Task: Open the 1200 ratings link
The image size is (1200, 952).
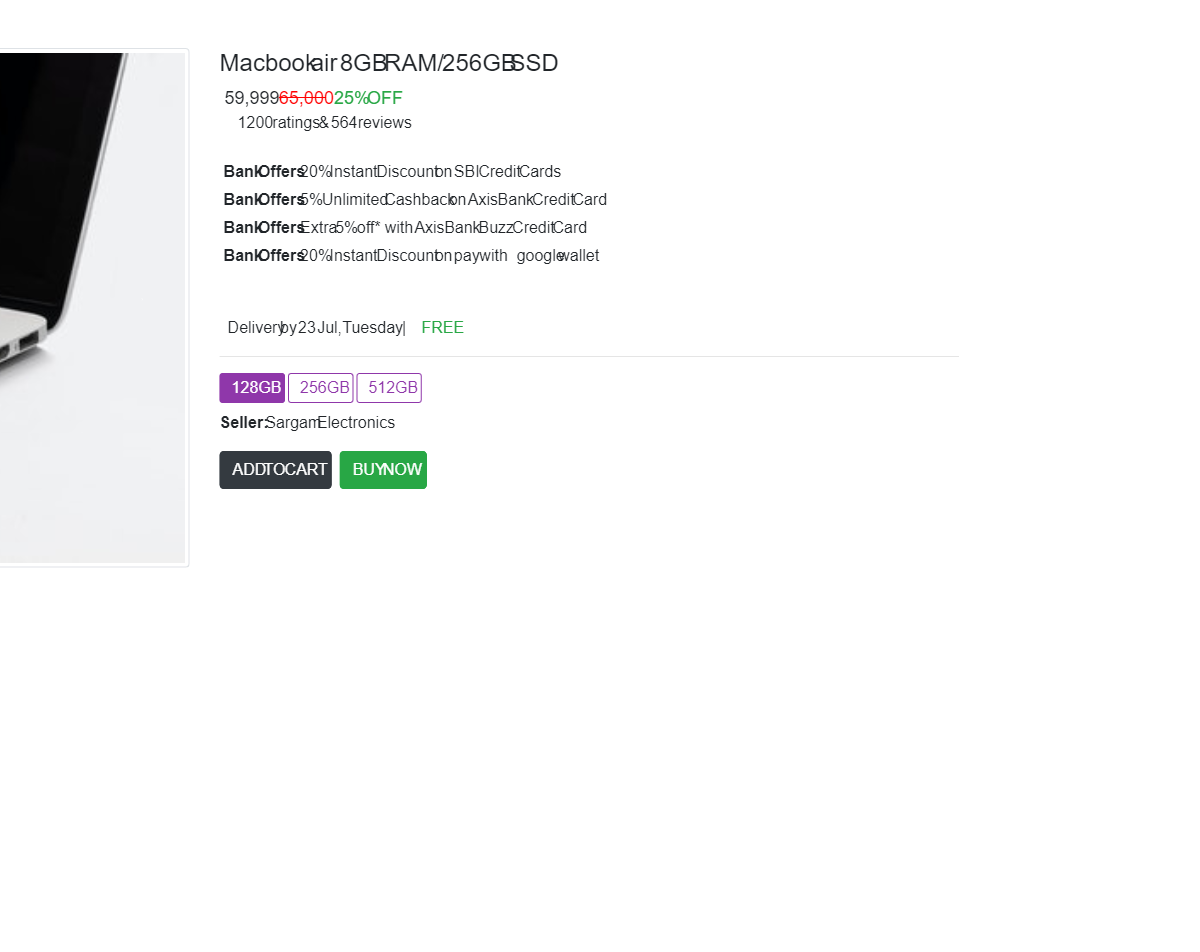Action: click(278, 123)
